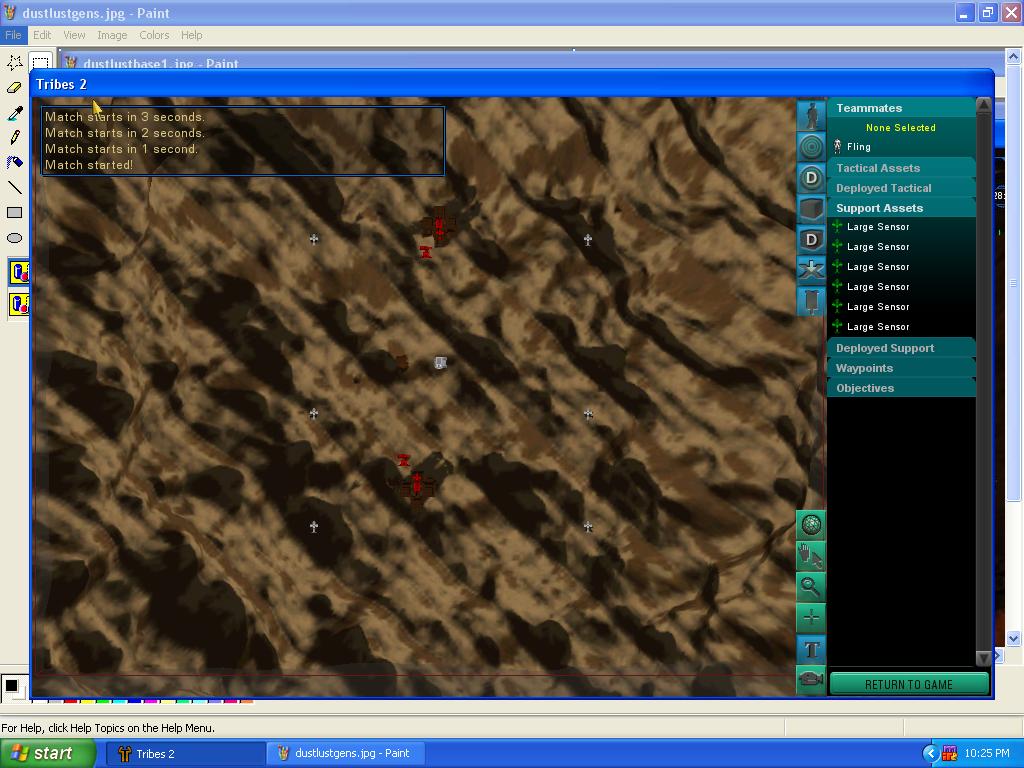Click the tray icon beside the clock
Image resolution: width=1024 pixels, height=768 pixels.
pos(950,754)
